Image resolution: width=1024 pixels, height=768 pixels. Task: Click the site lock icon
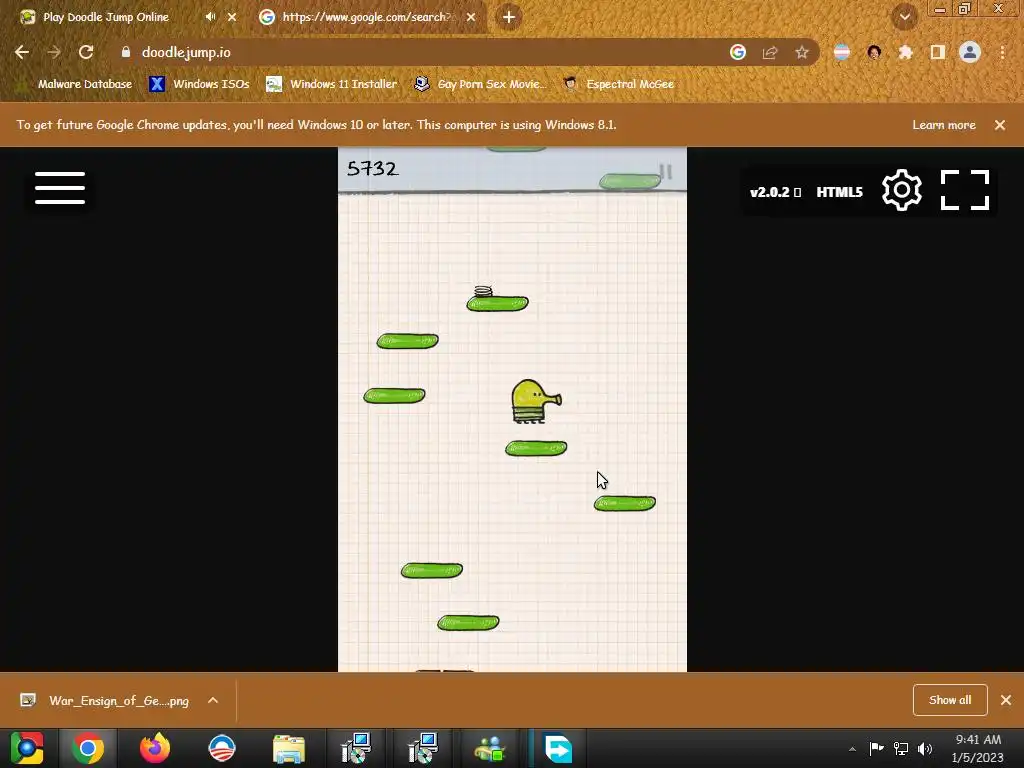(125, 52)
